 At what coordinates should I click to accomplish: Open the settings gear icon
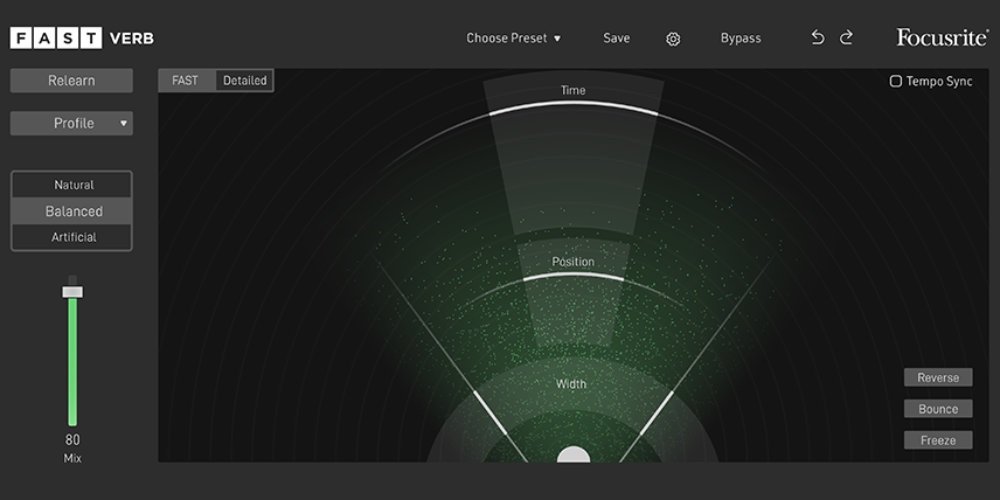[673, 39]
